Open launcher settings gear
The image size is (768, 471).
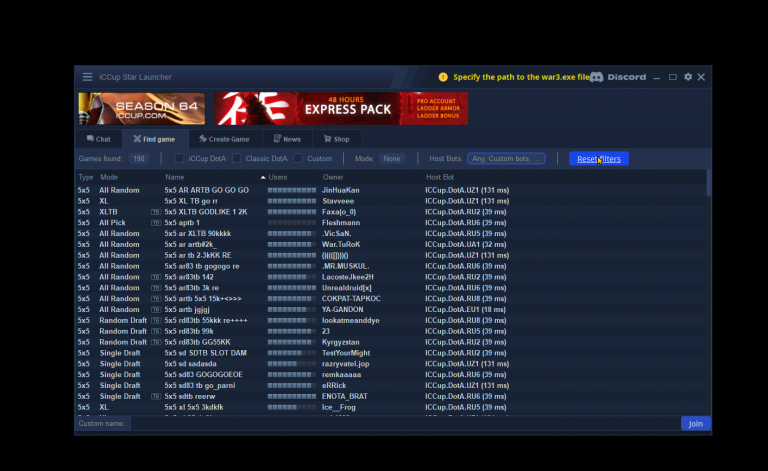click(x=688, y=77)
